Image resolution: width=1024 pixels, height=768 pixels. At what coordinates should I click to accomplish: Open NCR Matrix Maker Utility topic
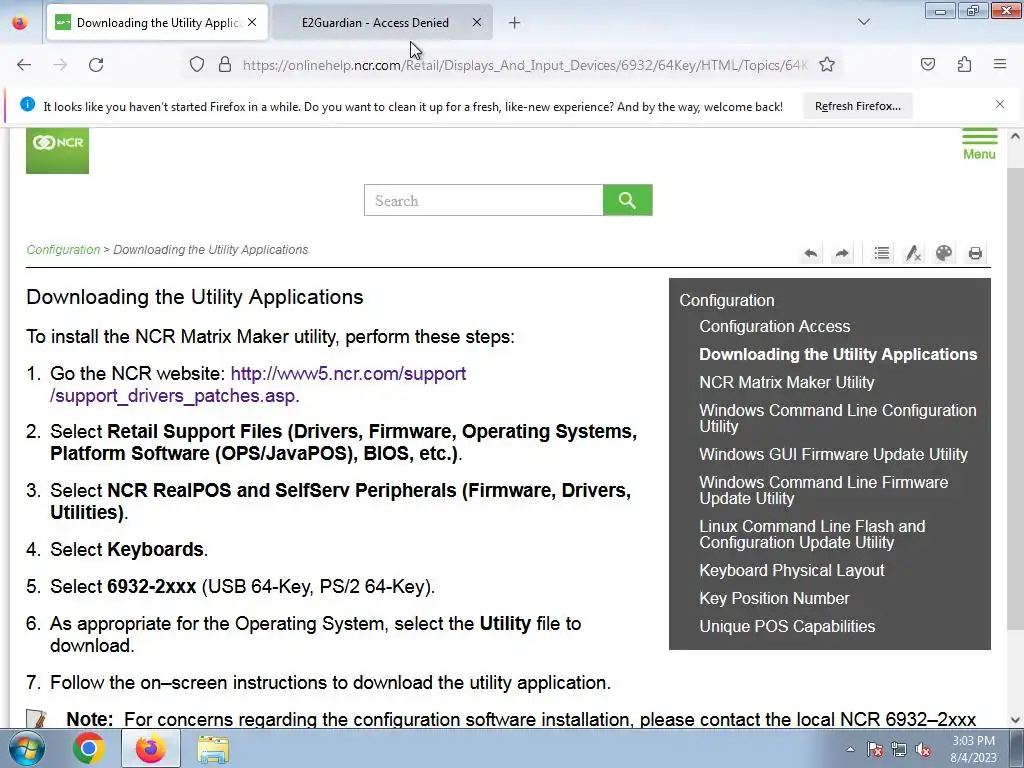click(x=787, y=383)
